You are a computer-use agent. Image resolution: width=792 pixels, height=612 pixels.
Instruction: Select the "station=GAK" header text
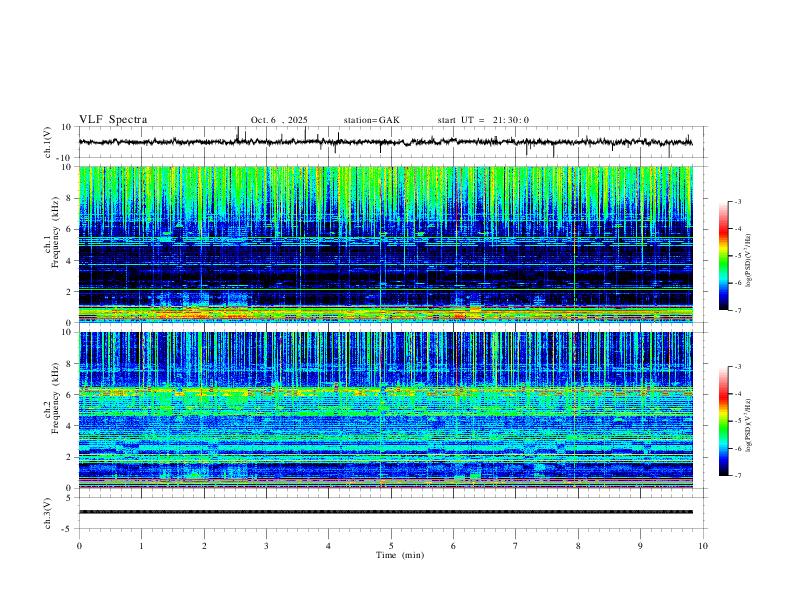[x=371, y=120]
